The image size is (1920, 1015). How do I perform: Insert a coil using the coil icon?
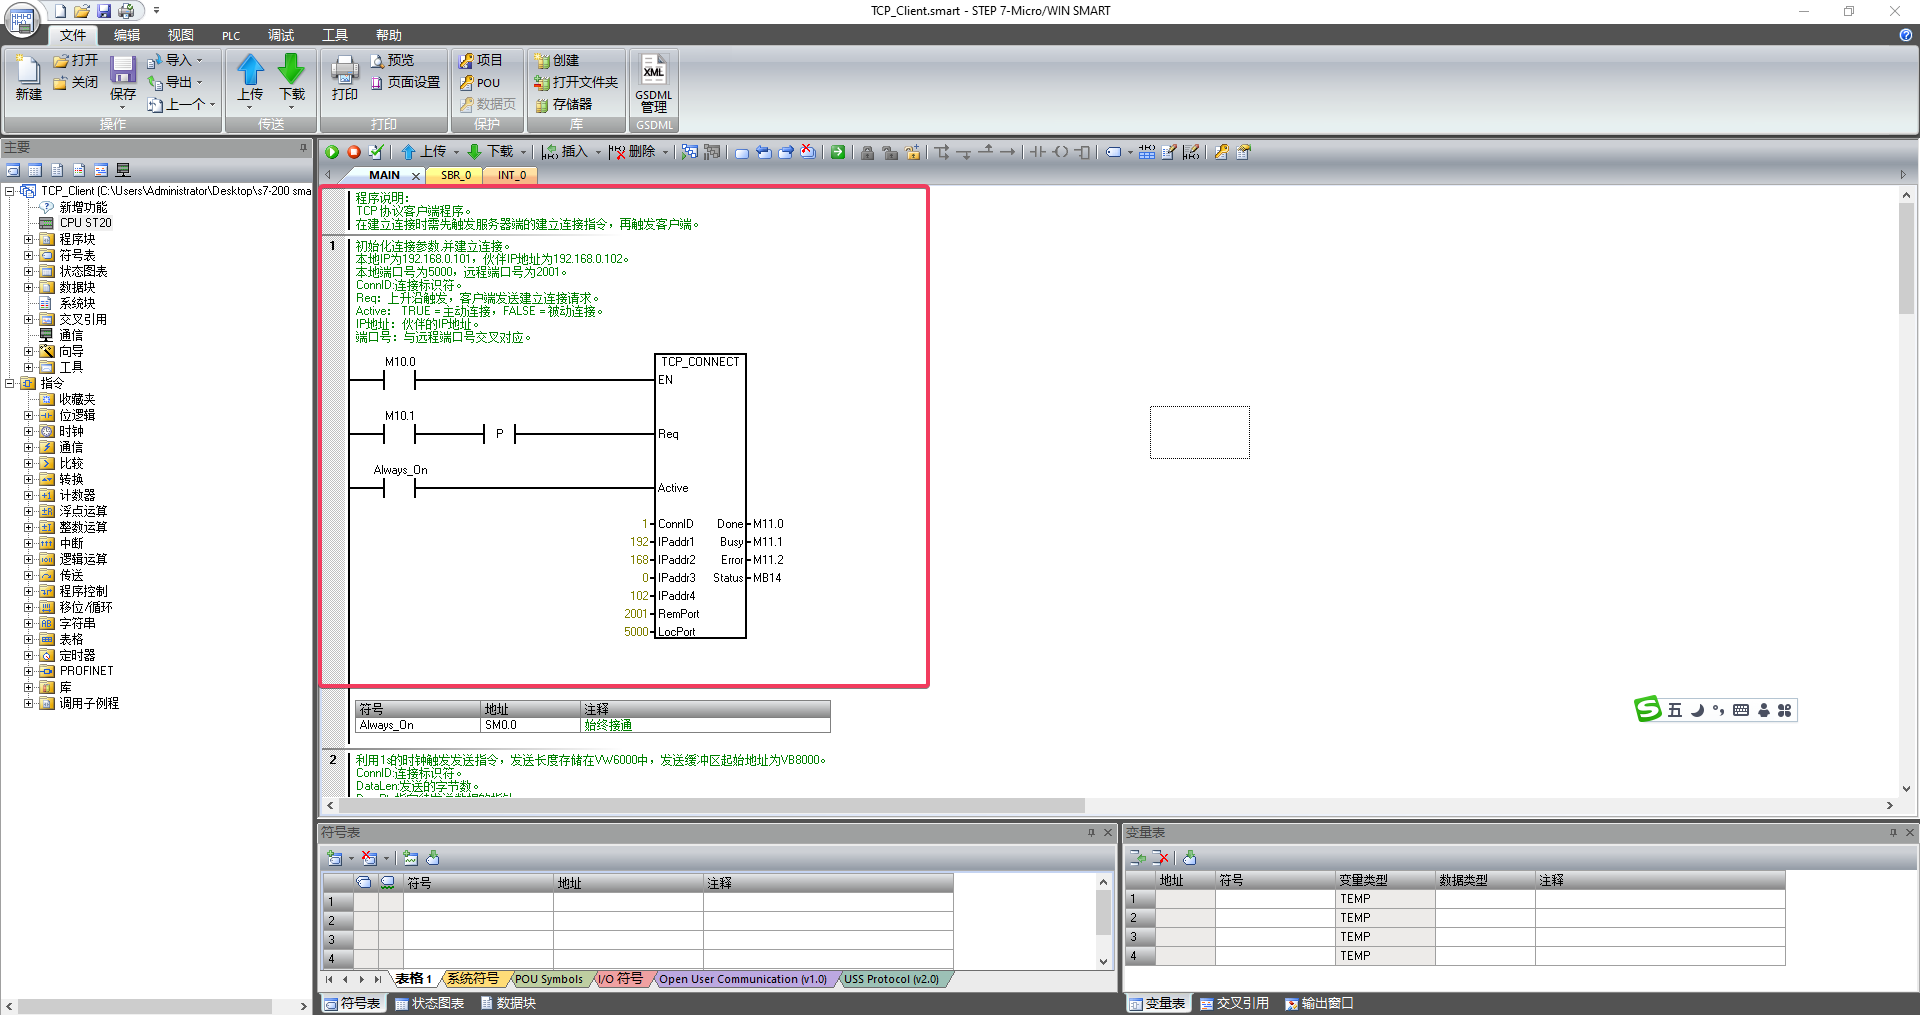click(x=1060, y=152)
